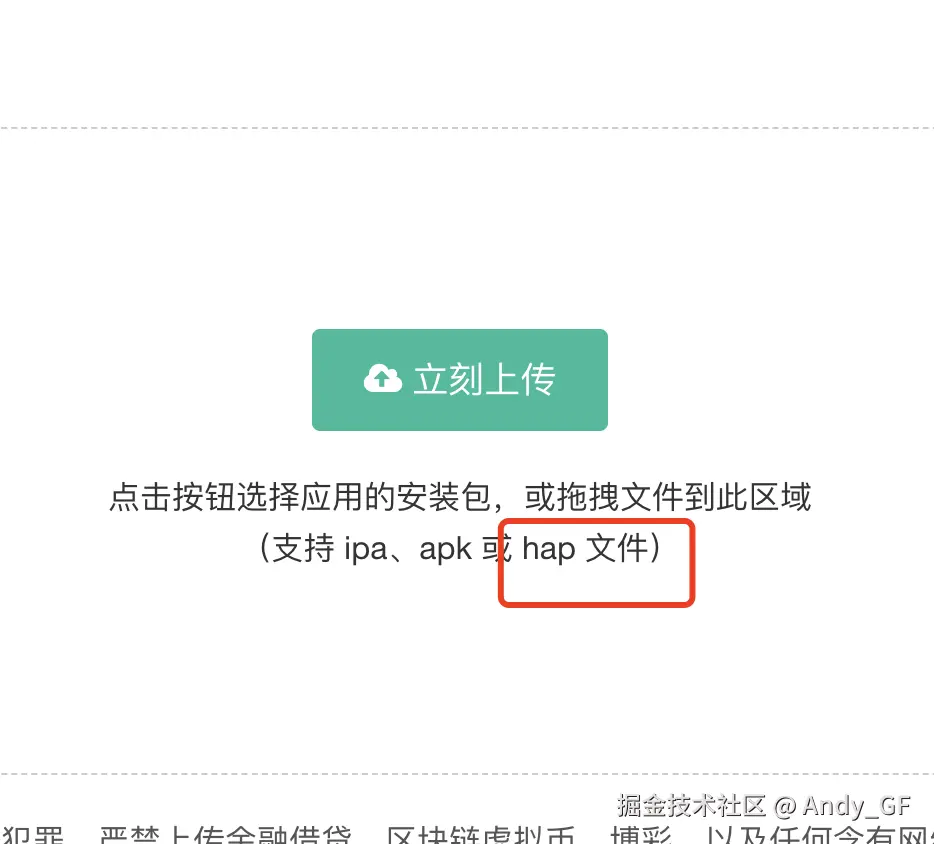Click the 掘金技术社区 watermark text
Screen dimensions: 934x844
tap(691, 805)
